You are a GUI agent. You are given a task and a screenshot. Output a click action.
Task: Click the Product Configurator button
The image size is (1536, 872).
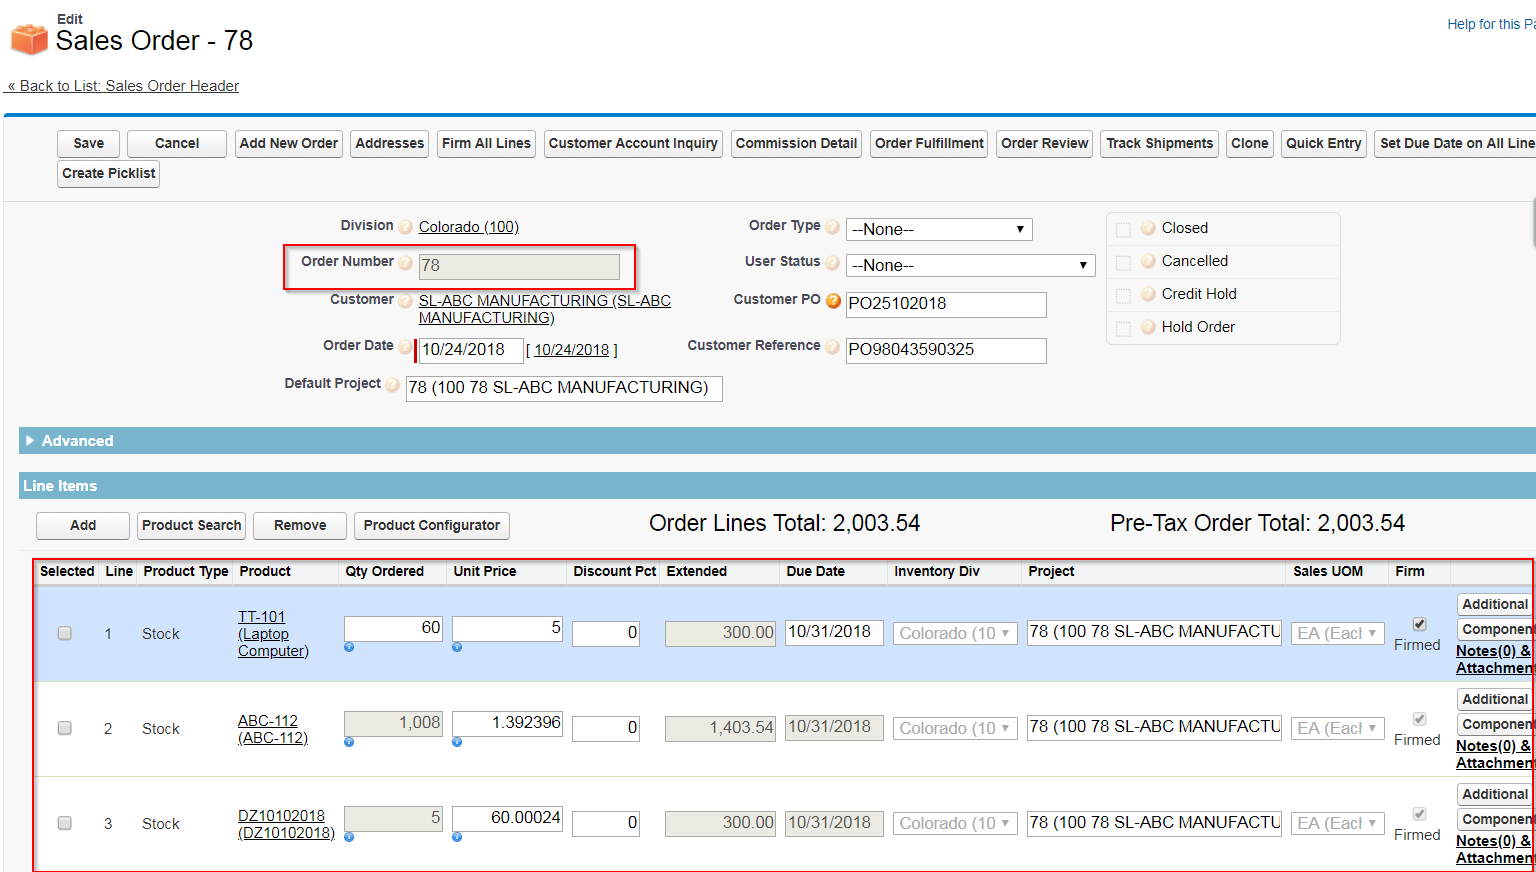[432, 525]
